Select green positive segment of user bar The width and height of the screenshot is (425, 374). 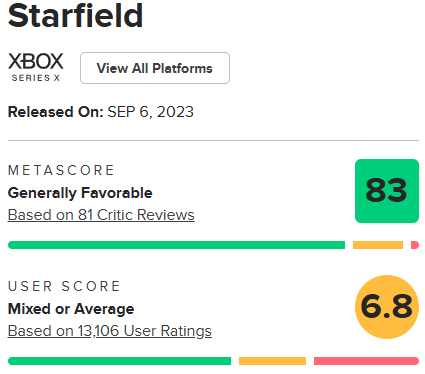coord(119,361)
